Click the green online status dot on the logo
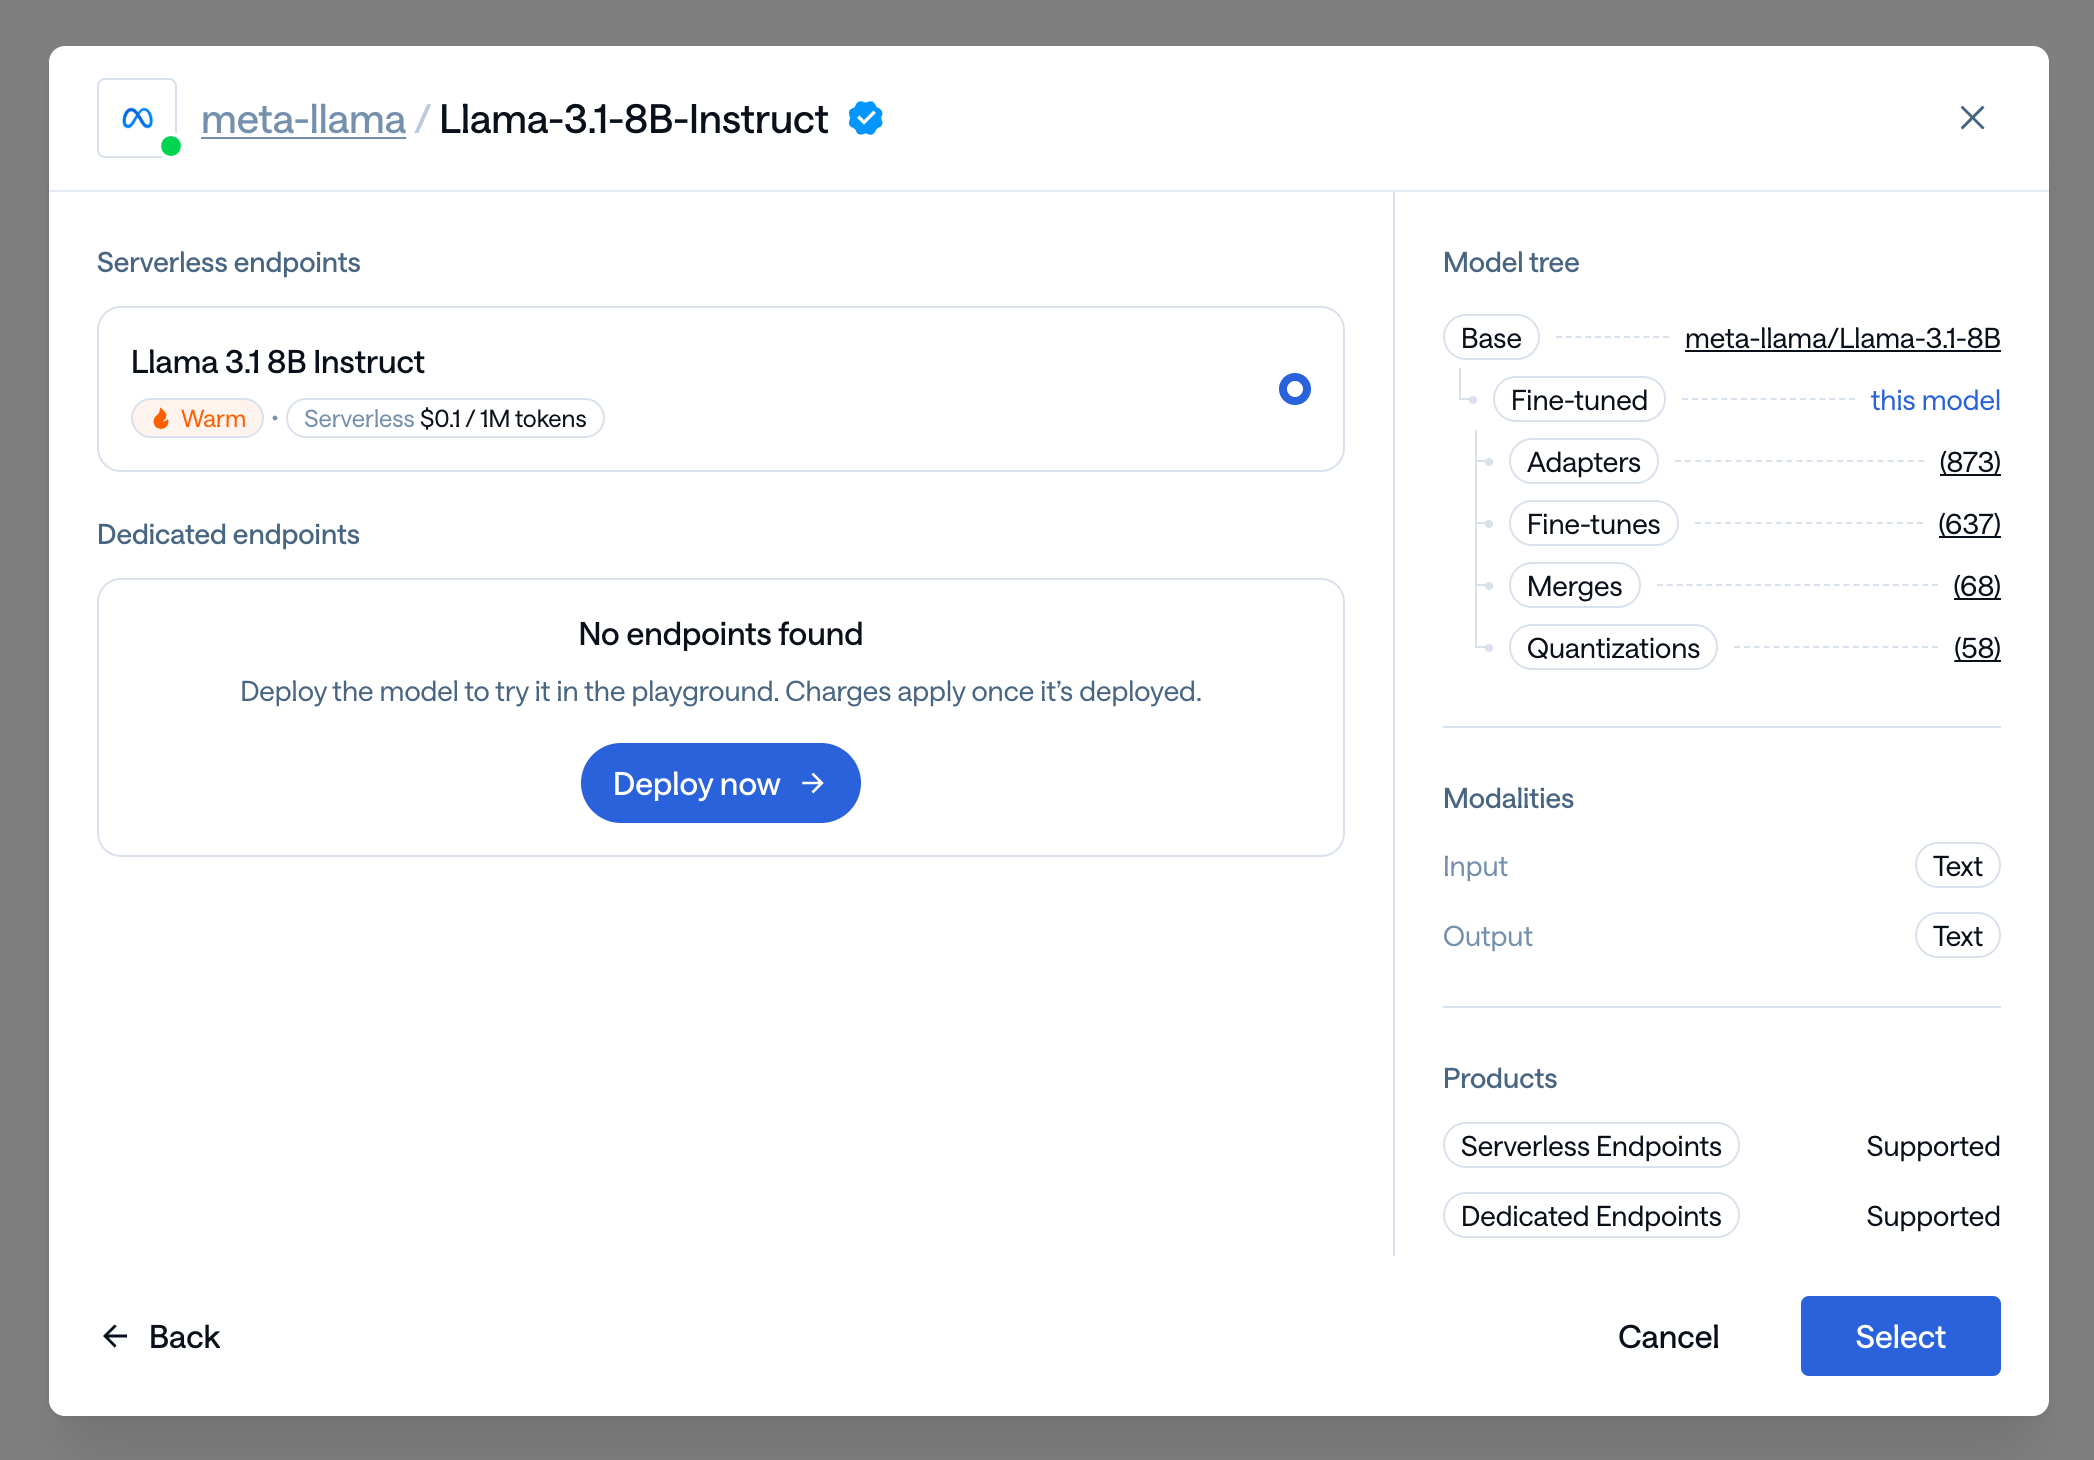The width and height of the screenshot is (2094, 1460). tap(172, 146)
